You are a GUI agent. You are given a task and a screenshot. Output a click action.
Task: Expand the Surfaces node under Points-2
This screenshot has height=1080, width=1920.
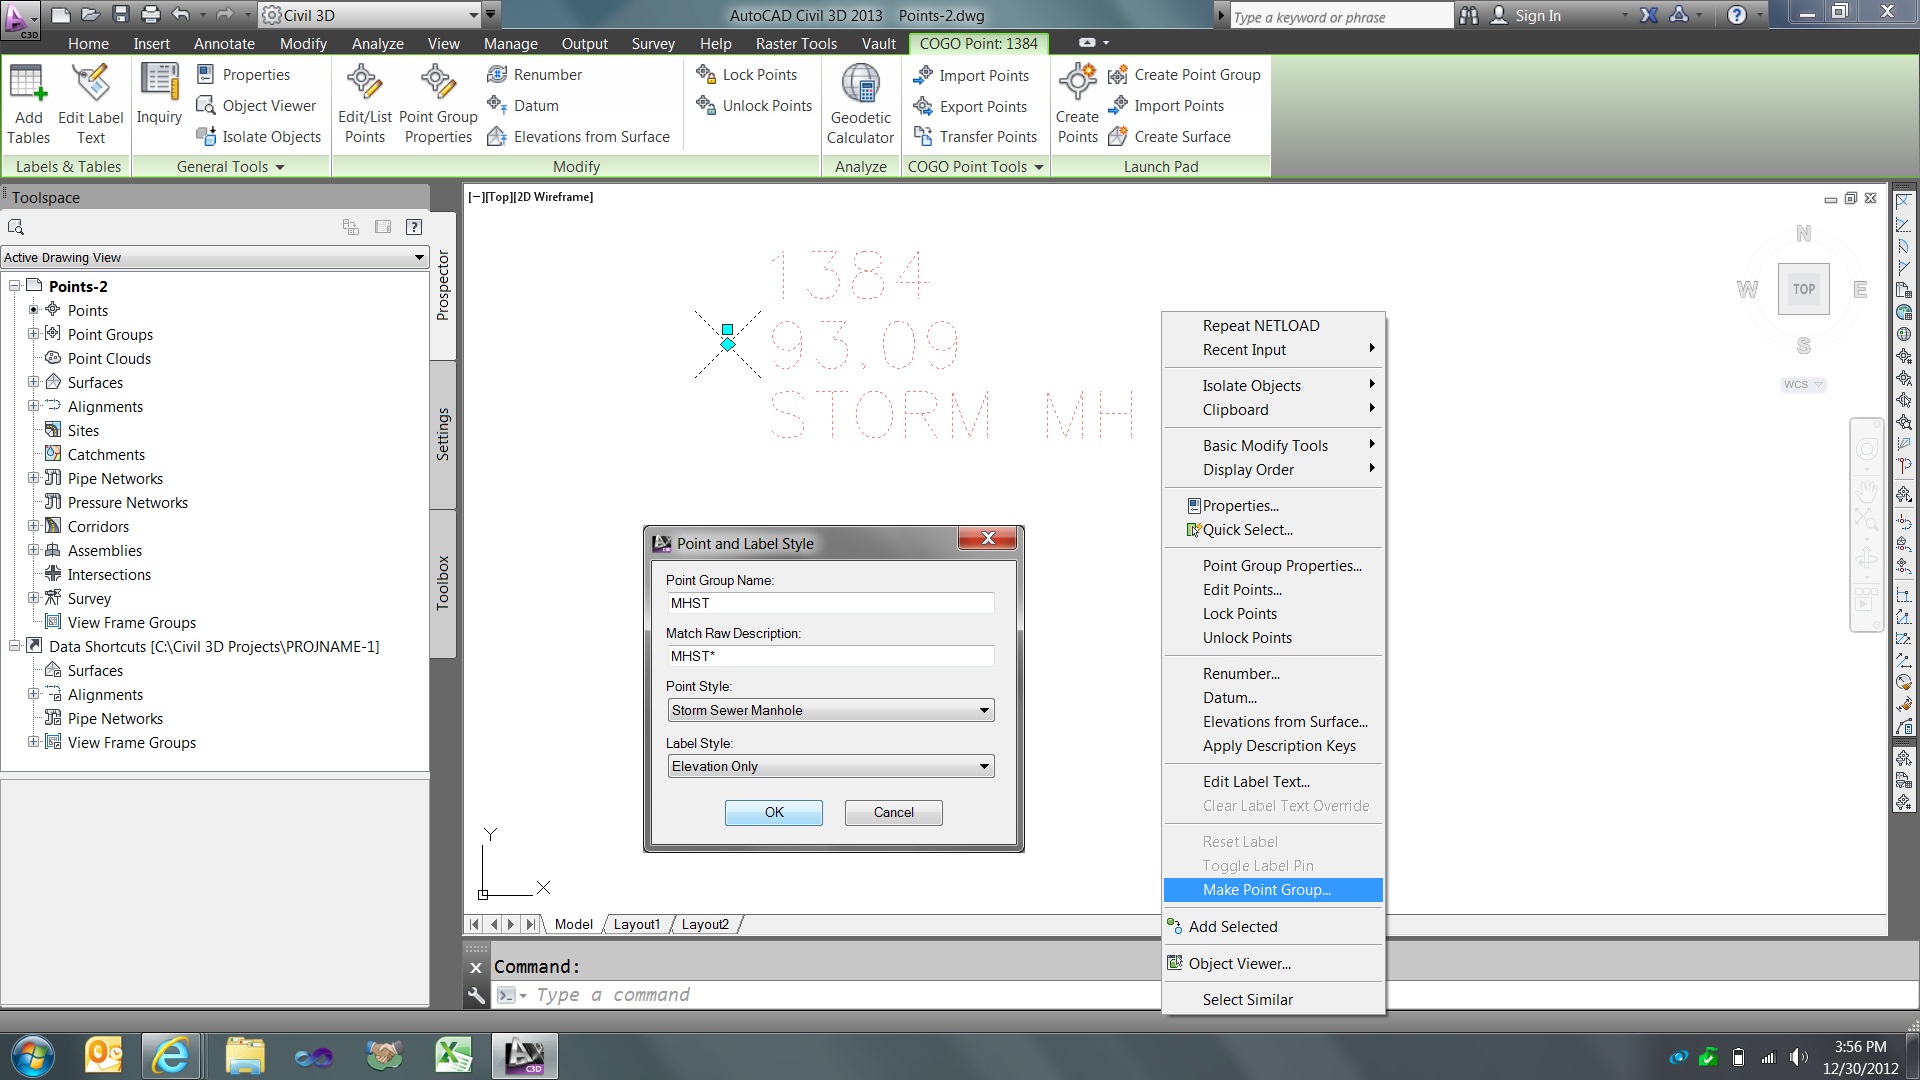click(33, 382)
